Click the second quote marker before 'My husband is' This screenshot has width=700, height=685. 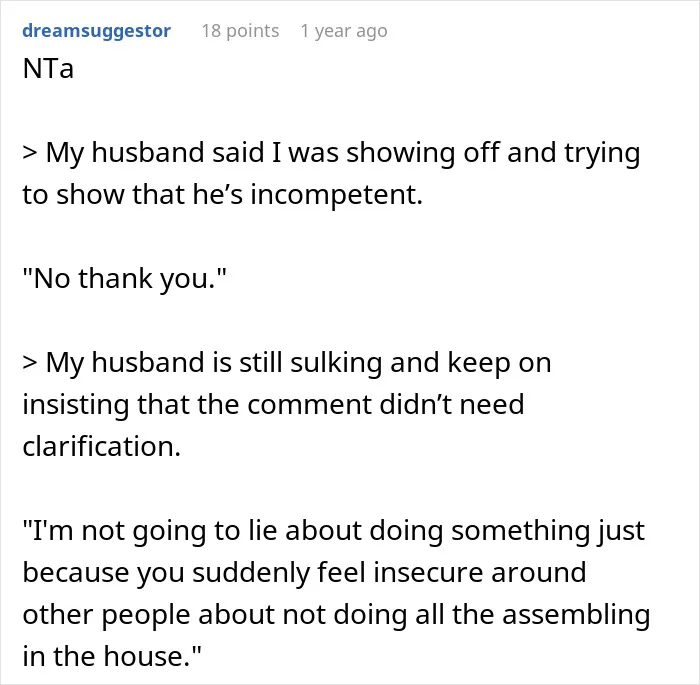(x=30, y=363)
